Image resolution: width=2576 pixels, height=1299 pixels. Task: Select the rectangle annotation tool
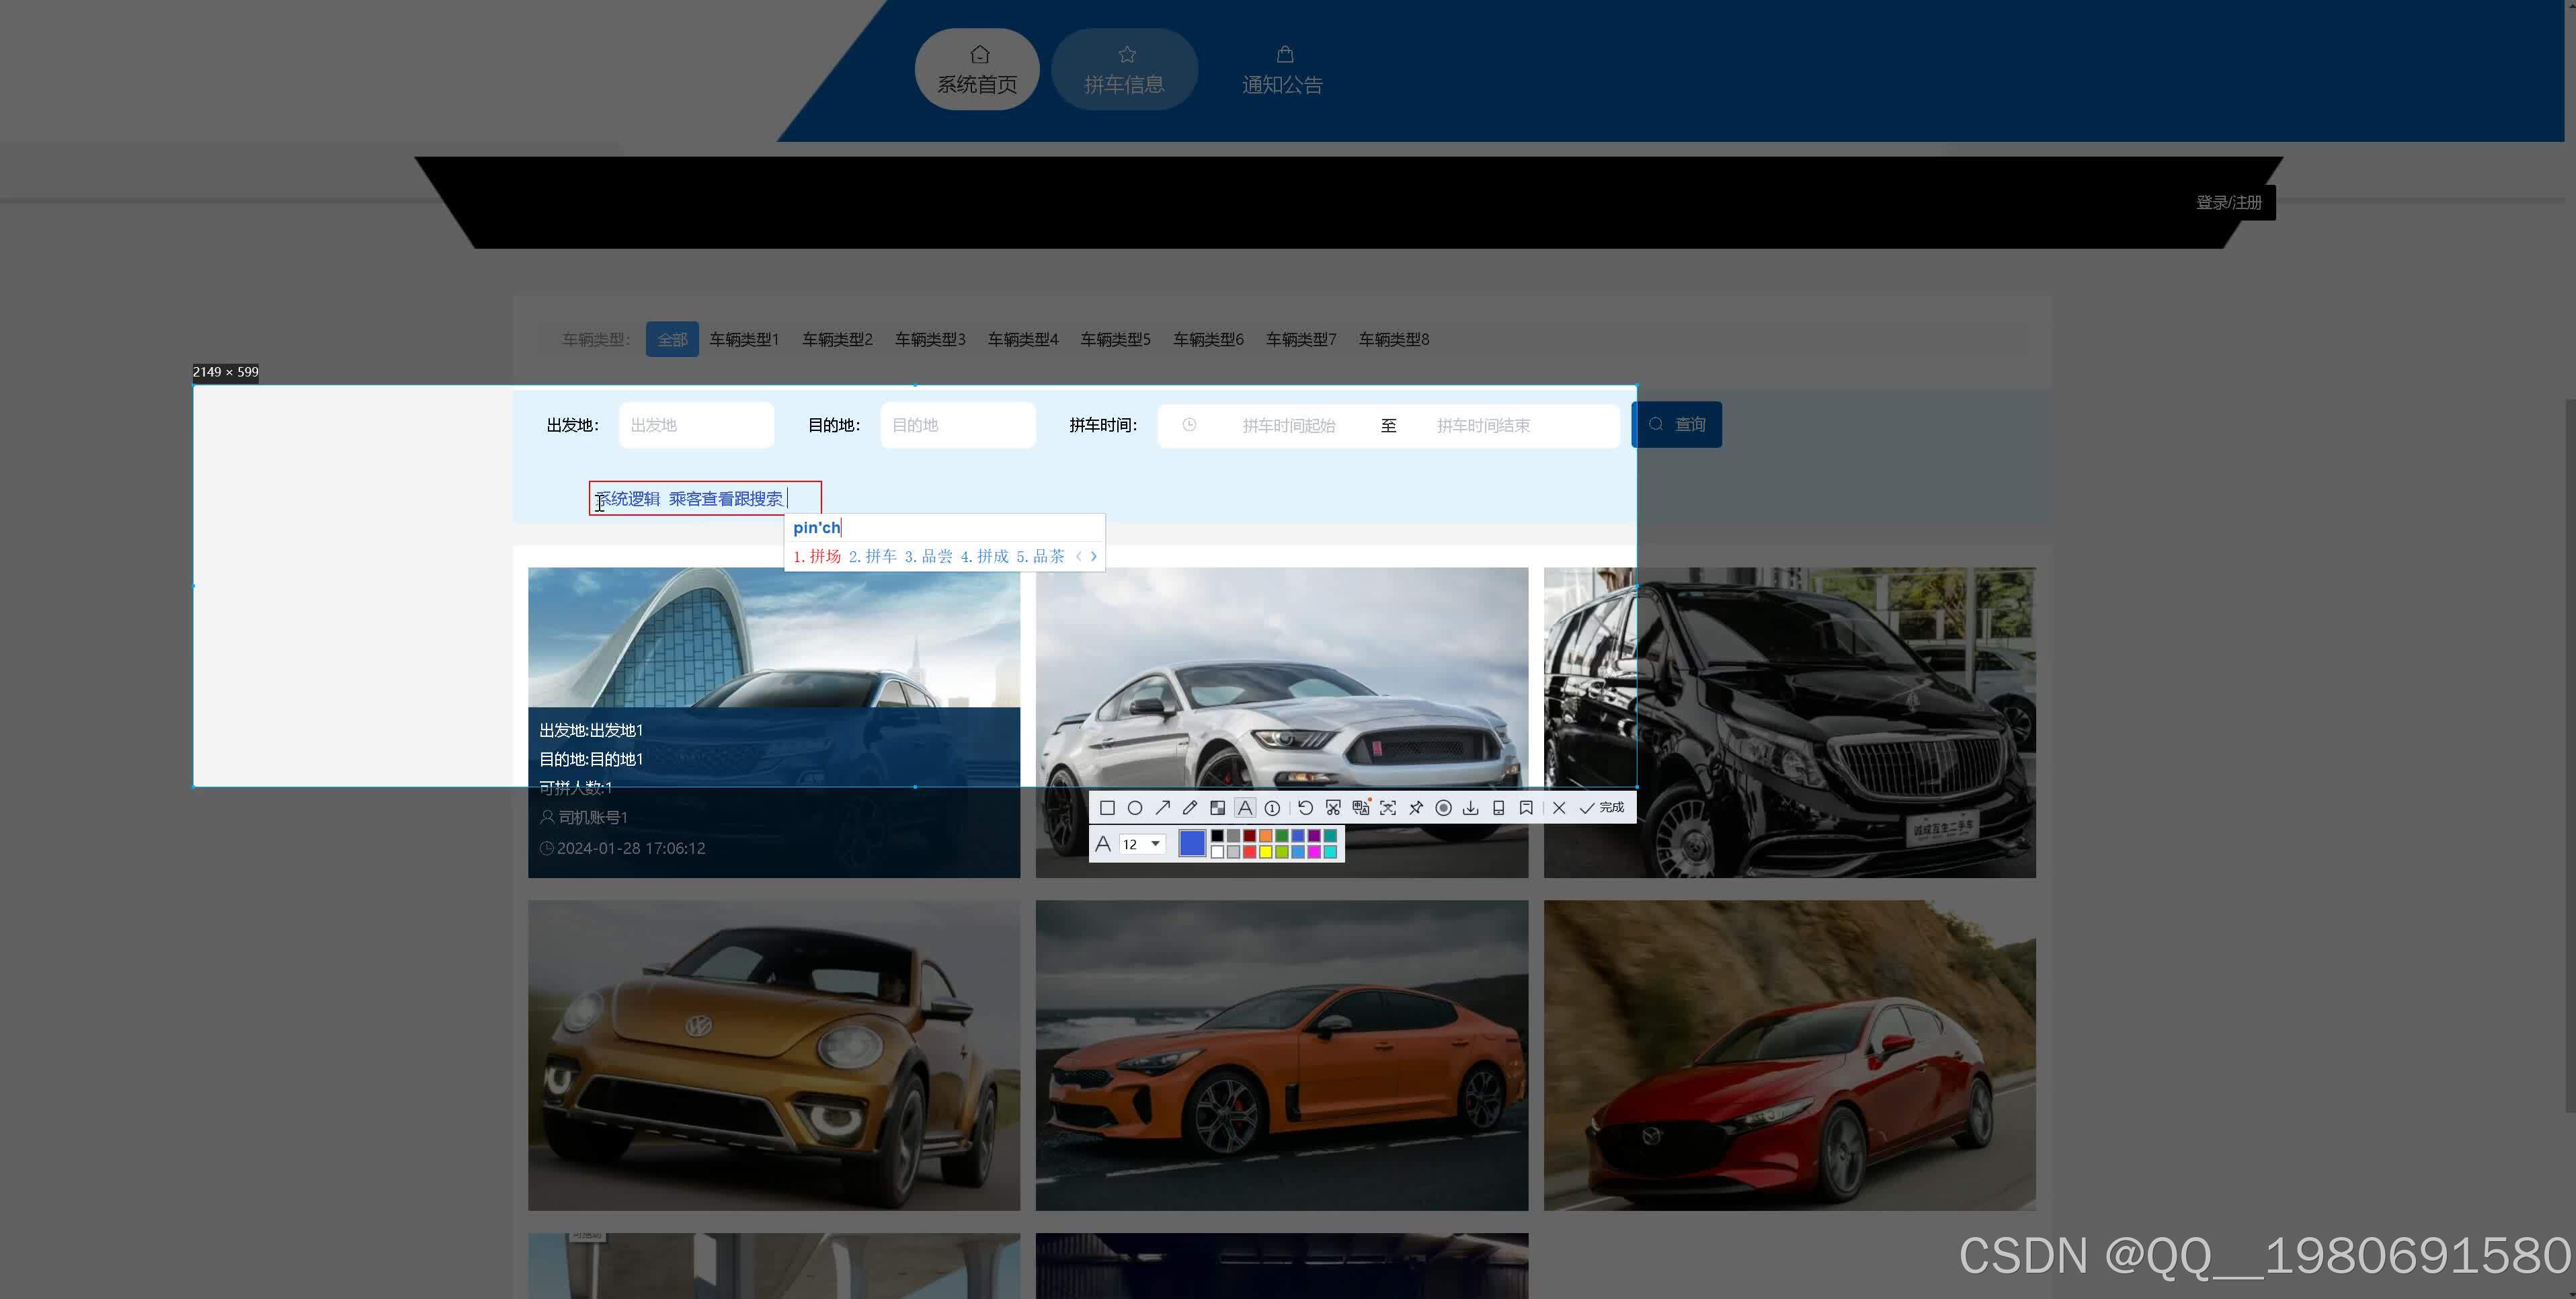[1107, 808]
